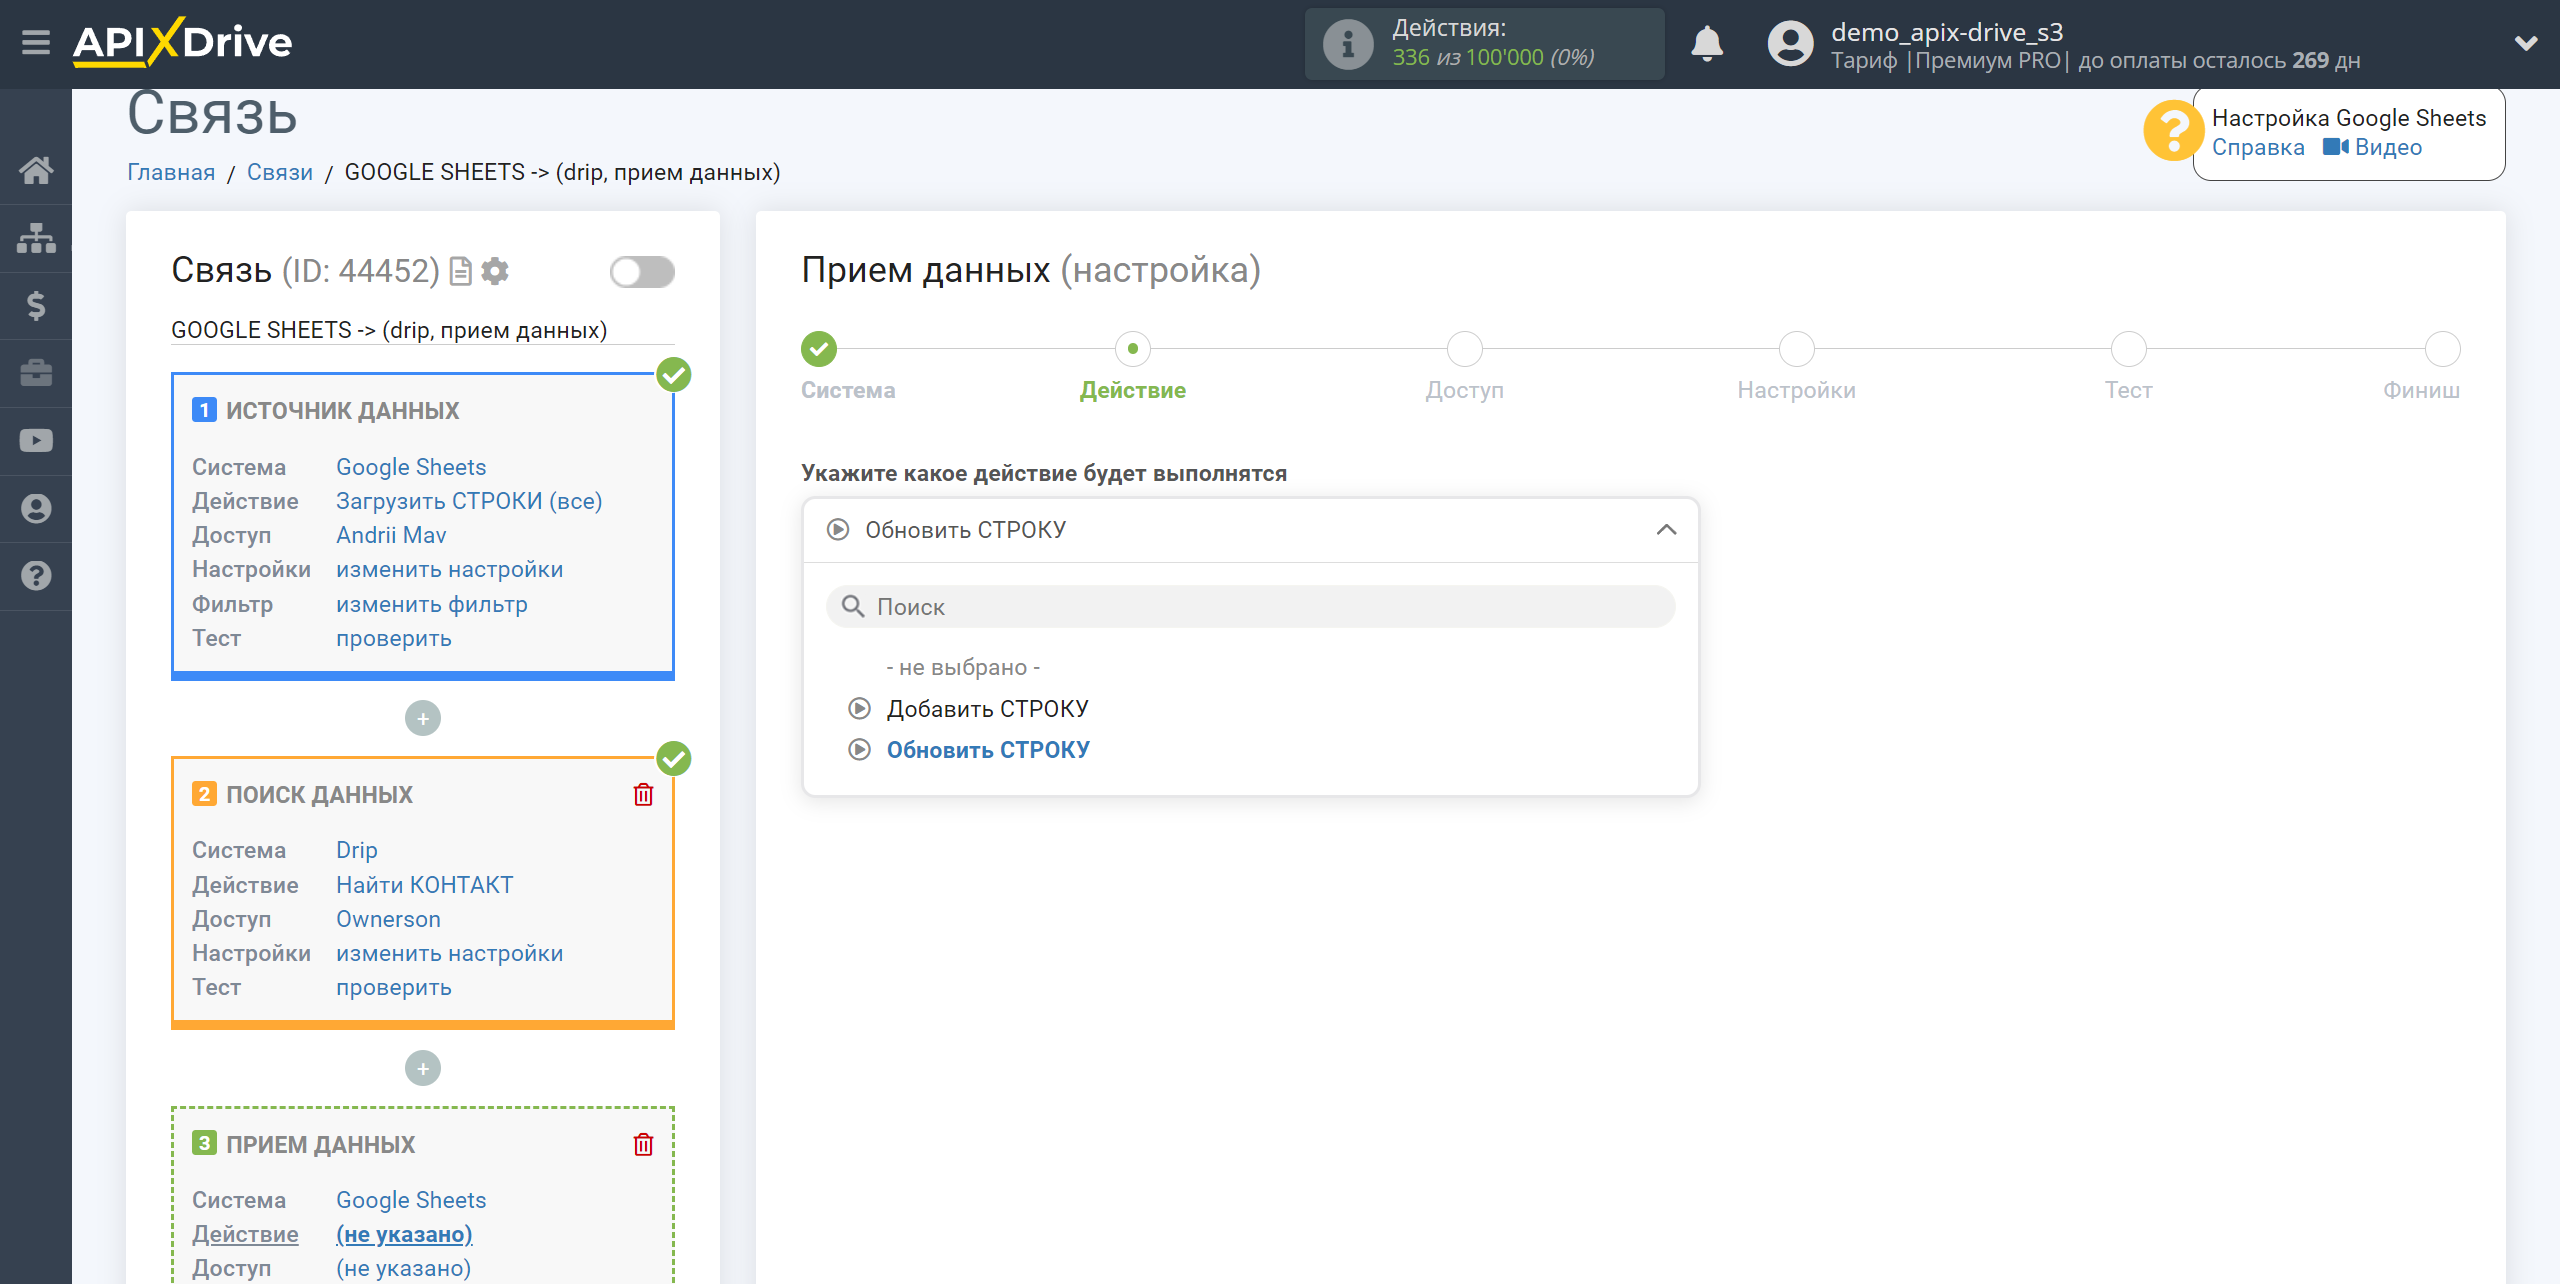Open the actions info icon
Image resolution: width=2560 pixels, height=1284 pixels.
pos(1348,44)
